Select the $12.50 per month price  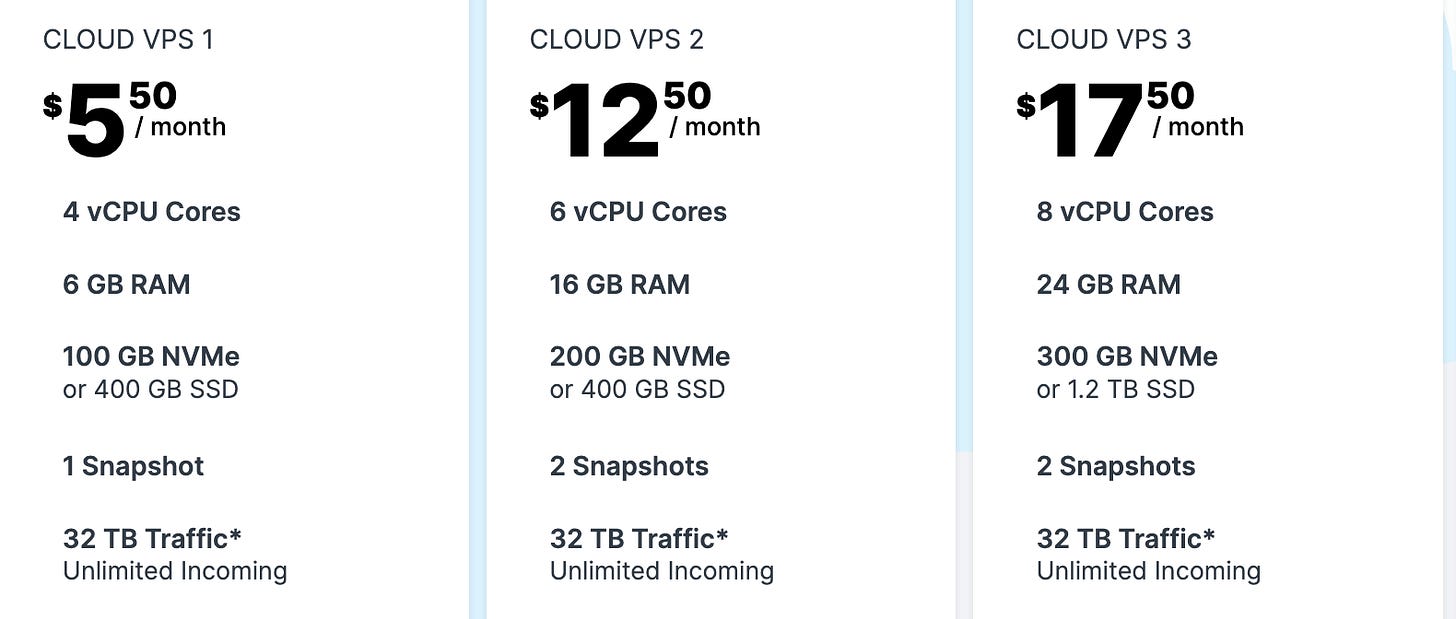click(645, 120)
